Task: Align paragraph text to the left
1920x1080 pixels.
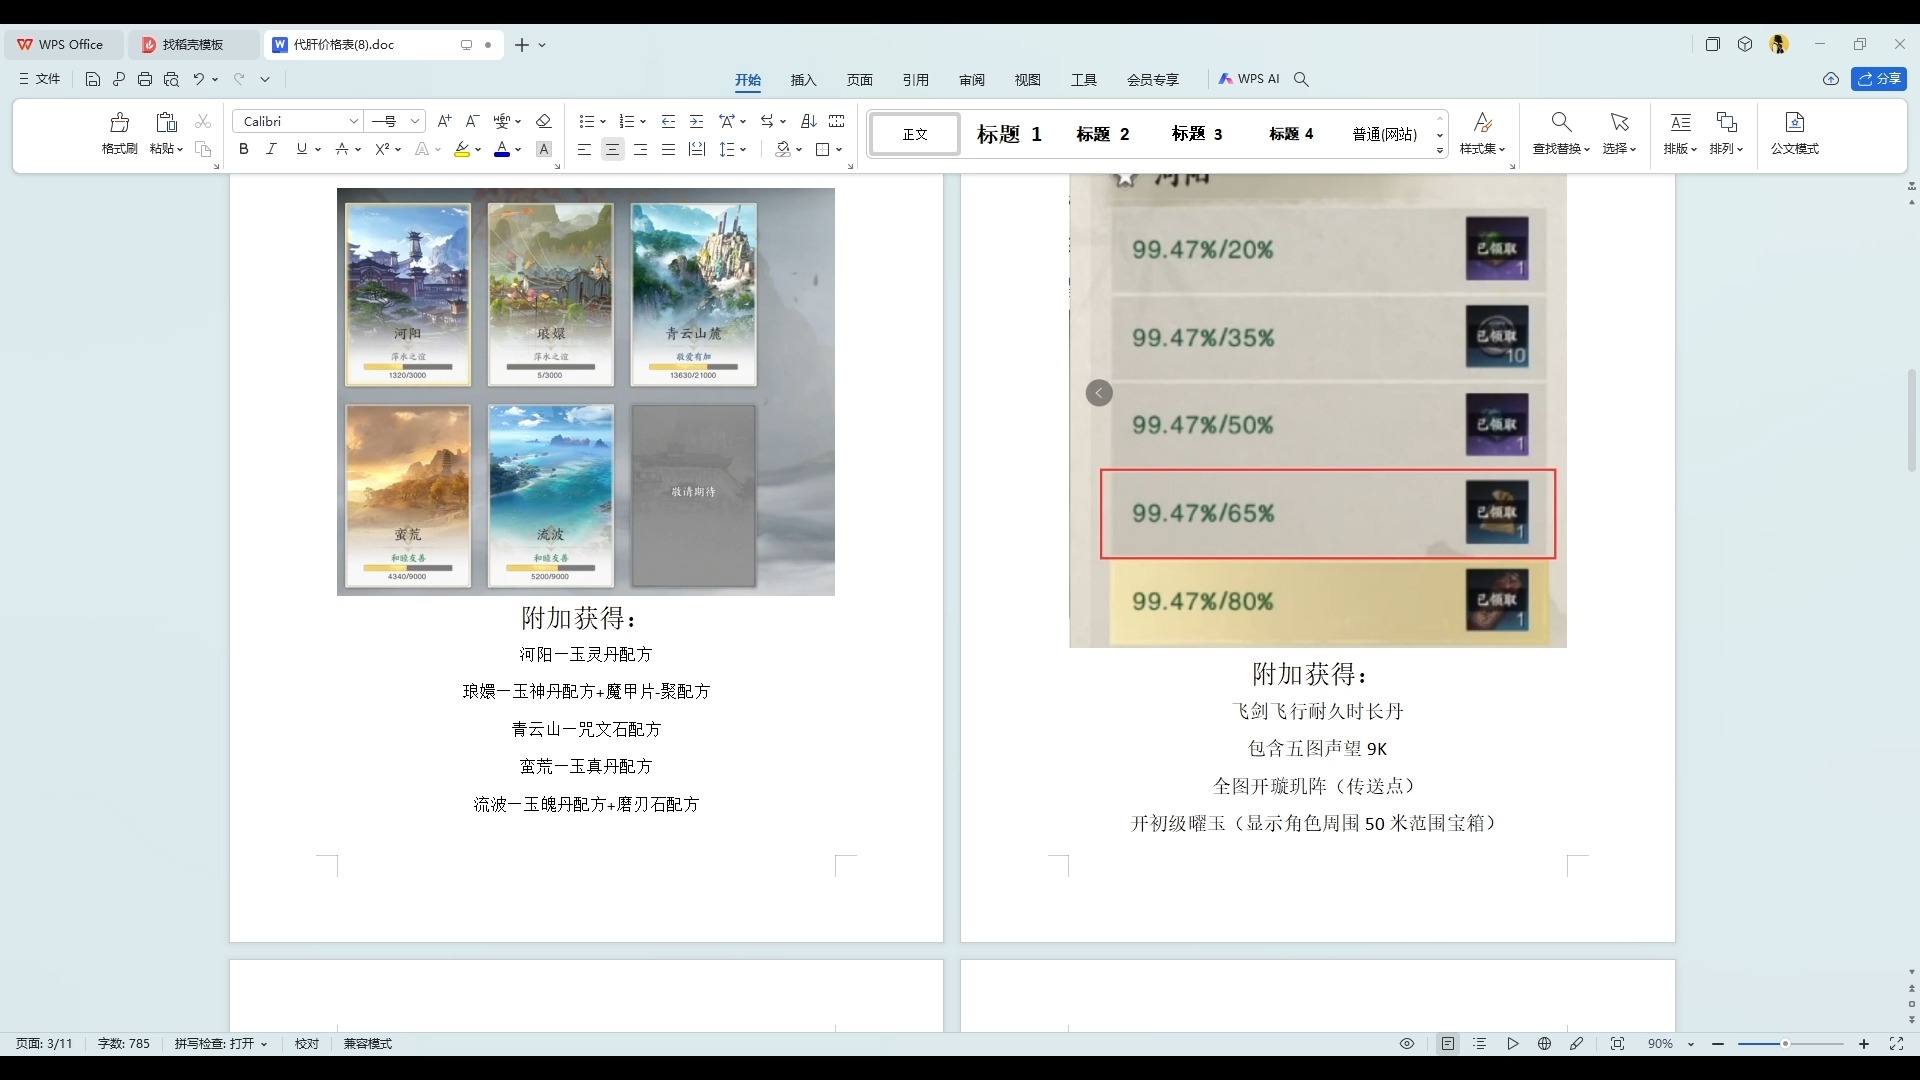Action: 585,149
